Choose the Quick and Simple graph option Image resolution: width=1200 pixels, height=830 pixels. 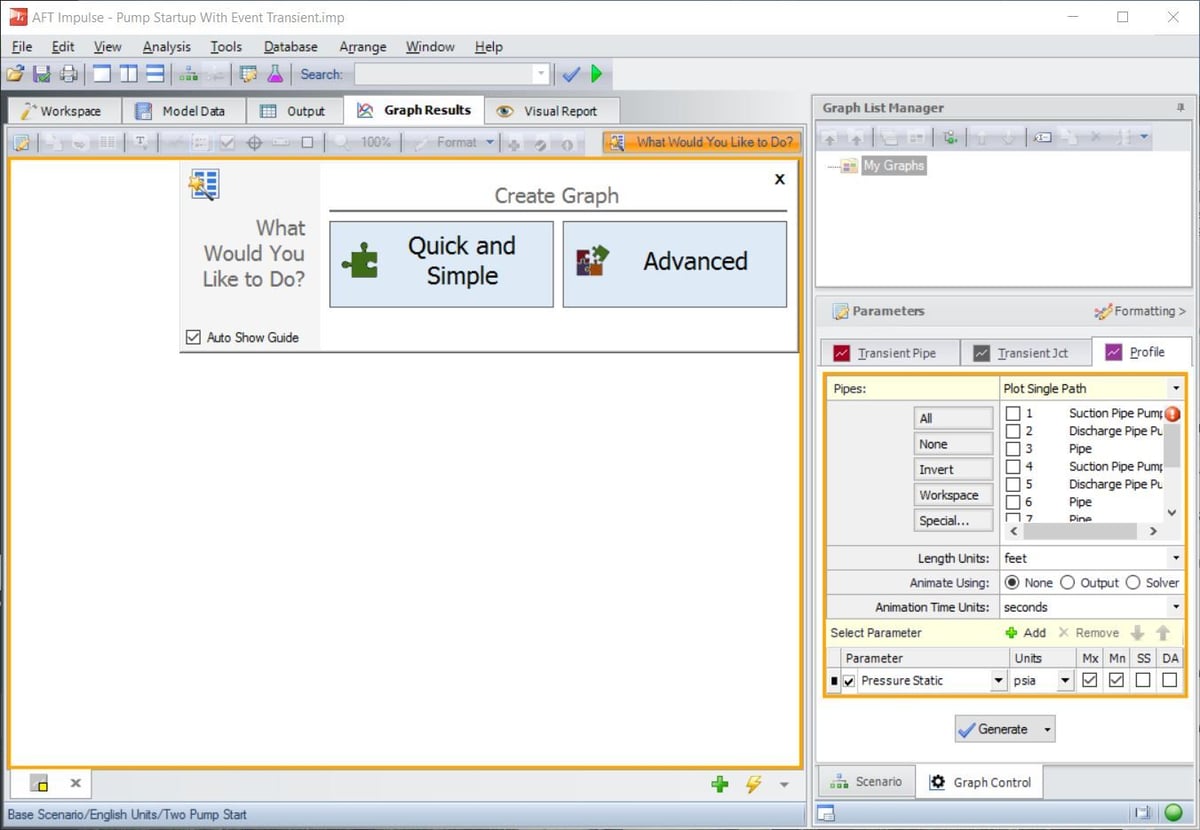tap(441, 263)
